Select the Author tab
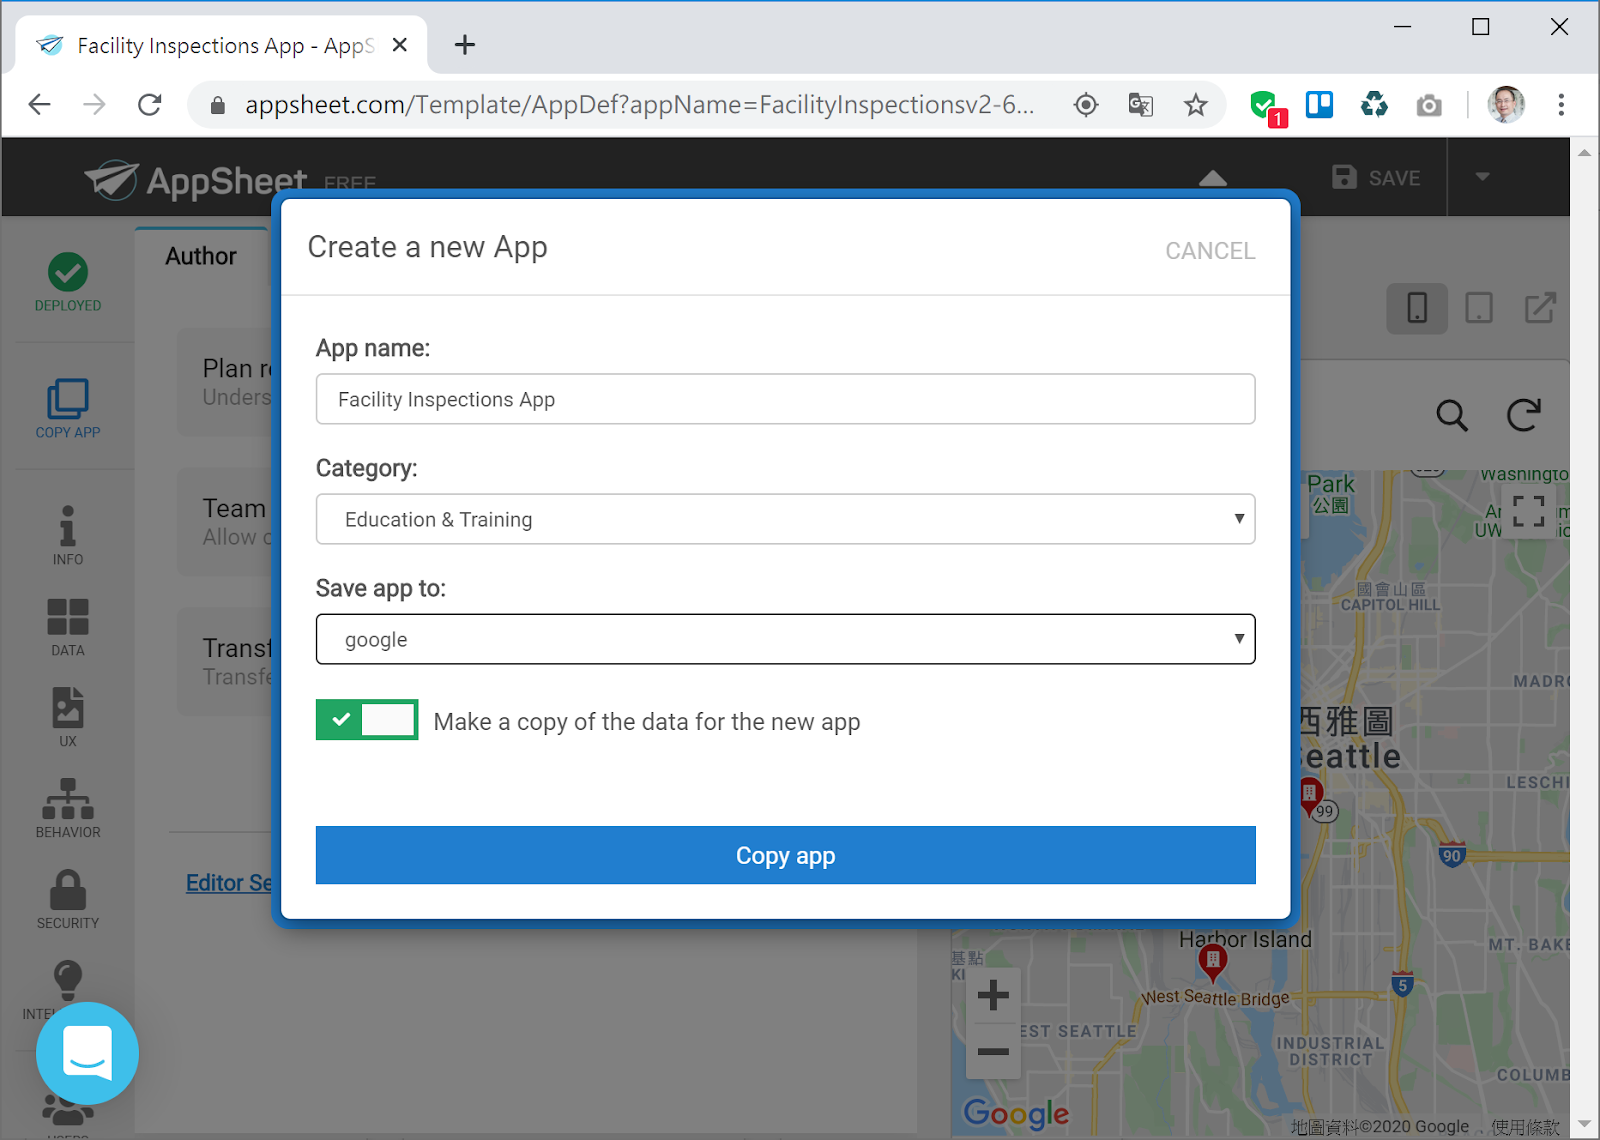The image size is (1600, 1140). 201,256
